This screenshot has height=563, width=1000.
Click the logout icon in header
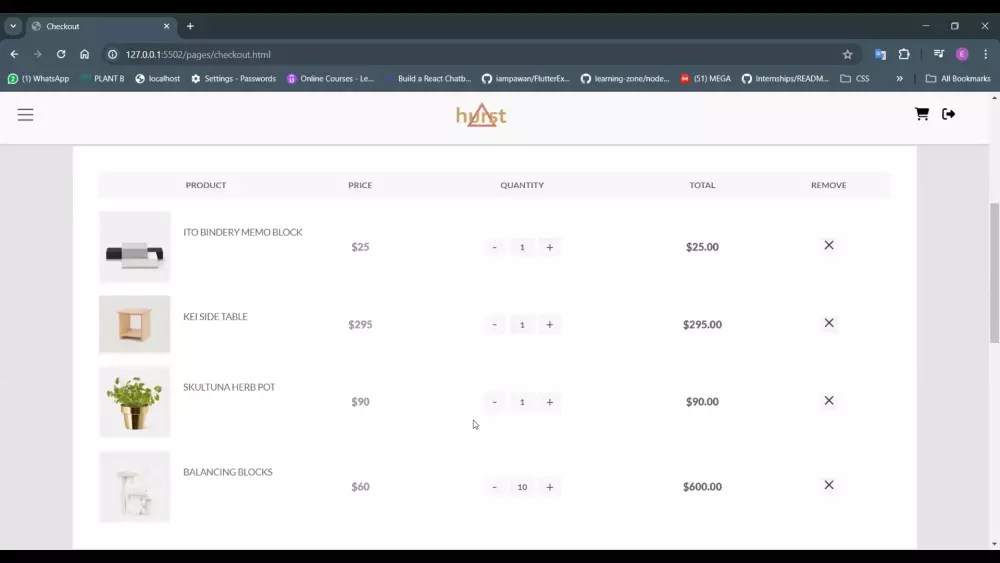click(x=948, y=113)
